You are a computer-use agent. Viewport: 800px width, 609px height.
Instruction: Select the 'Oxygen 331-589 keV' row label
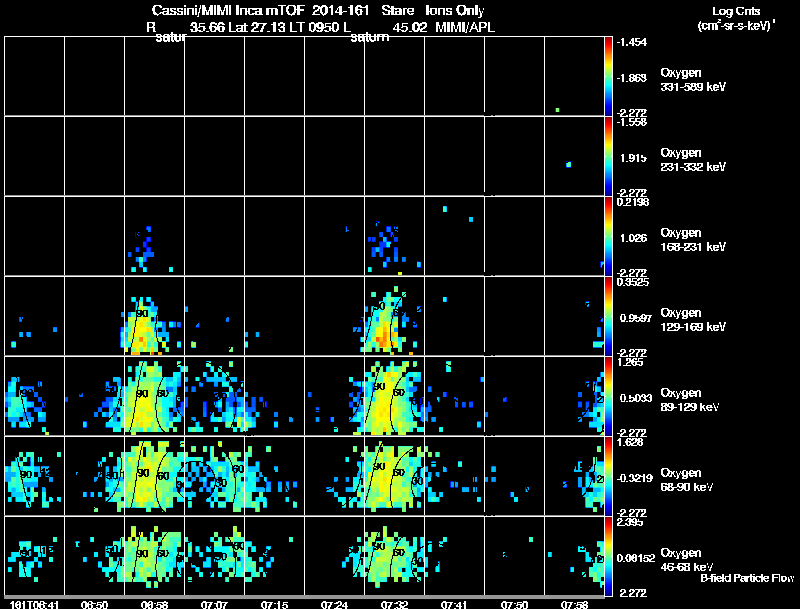pyautogui.click(x=693, y=80)
